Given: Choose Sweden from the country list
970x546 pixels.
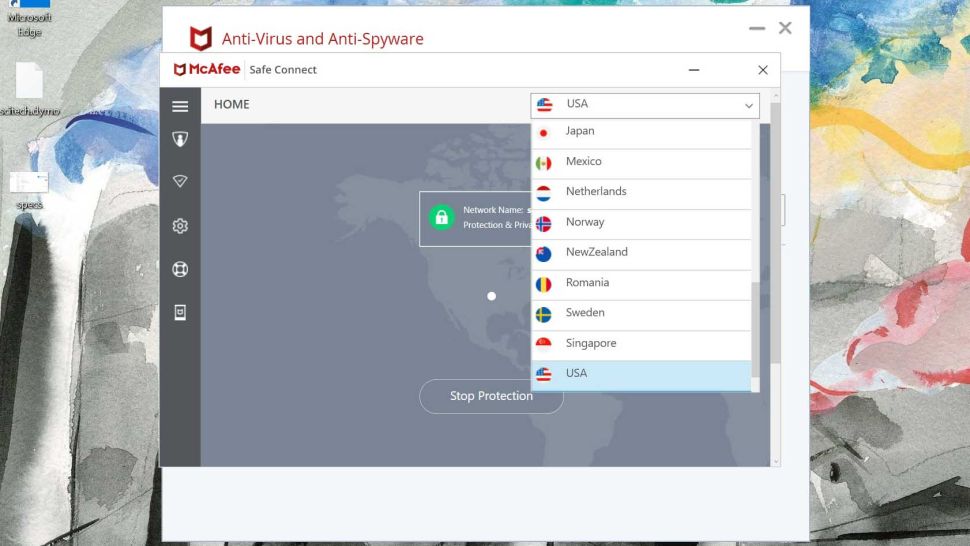Looking at the screenshot, I should tap(642, 314).
